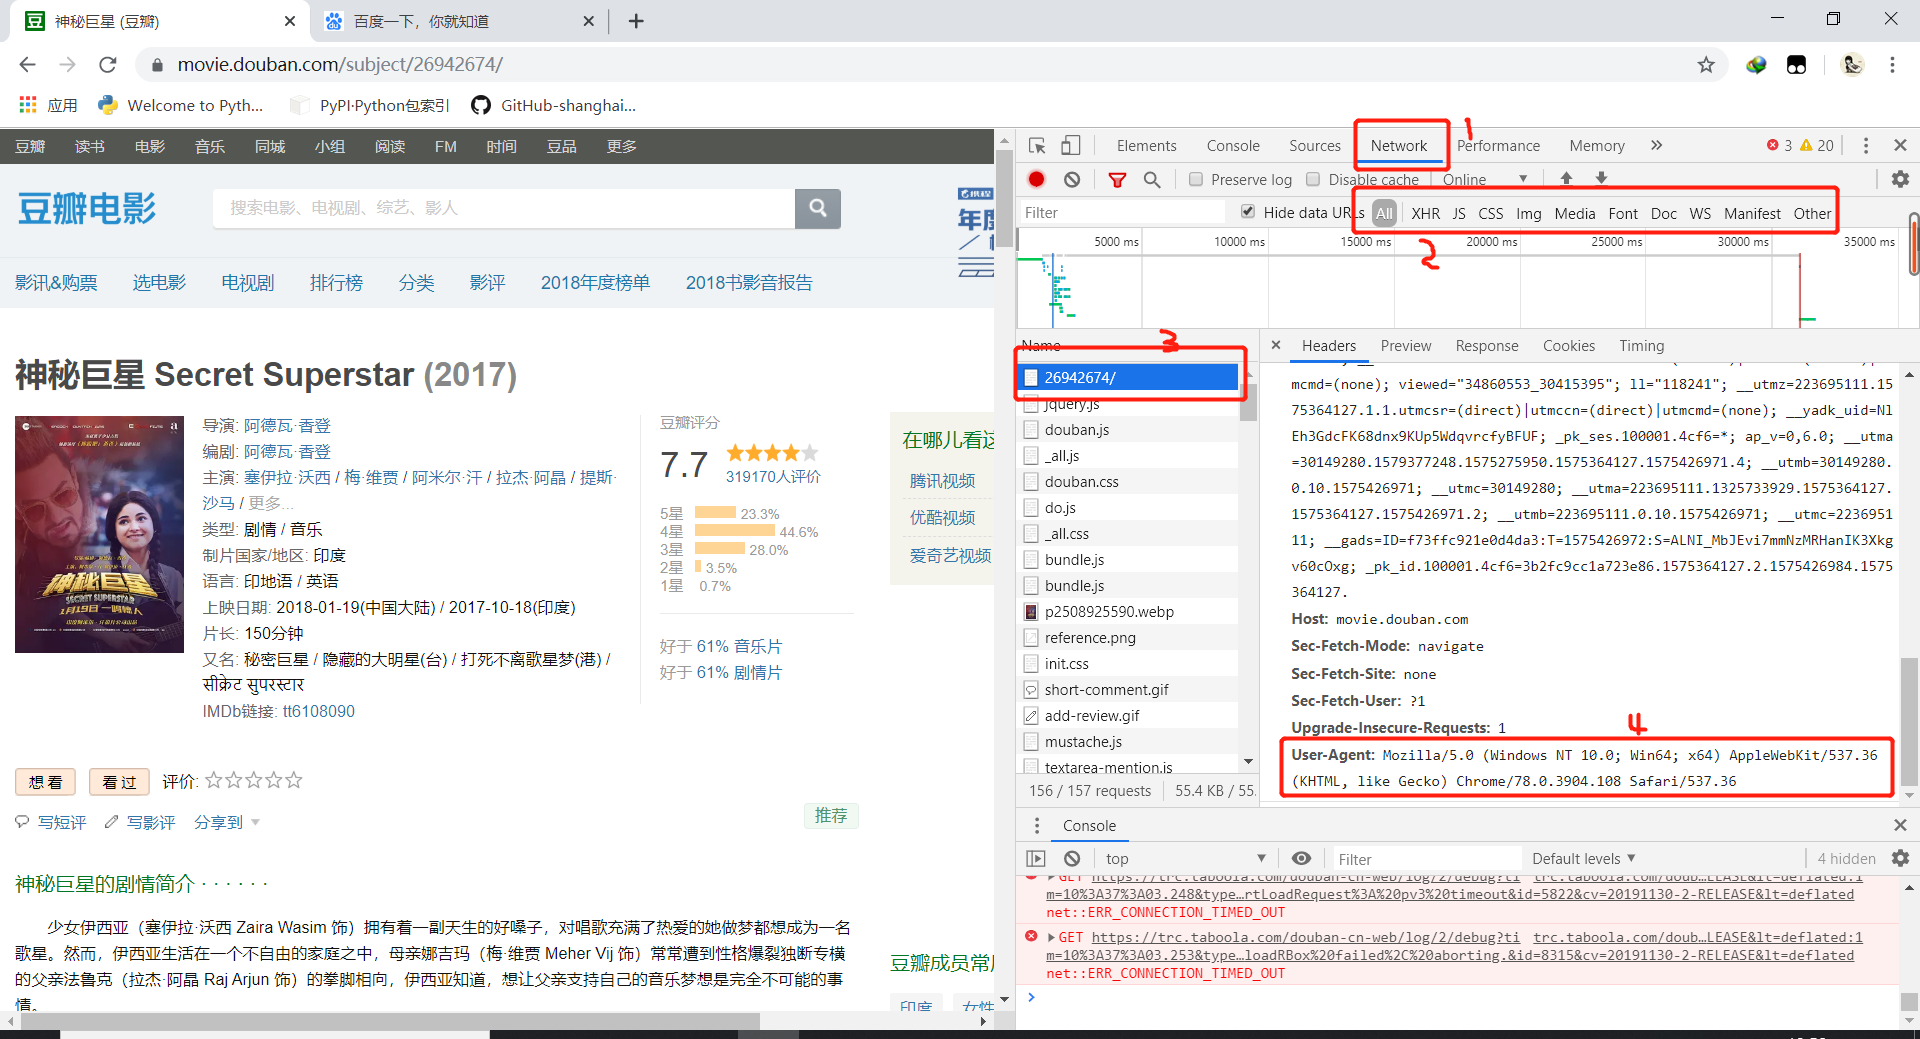This screenshot has height=1039, width=1920.
Task: Open DevTools three-dot menu
Action: 1865,145
